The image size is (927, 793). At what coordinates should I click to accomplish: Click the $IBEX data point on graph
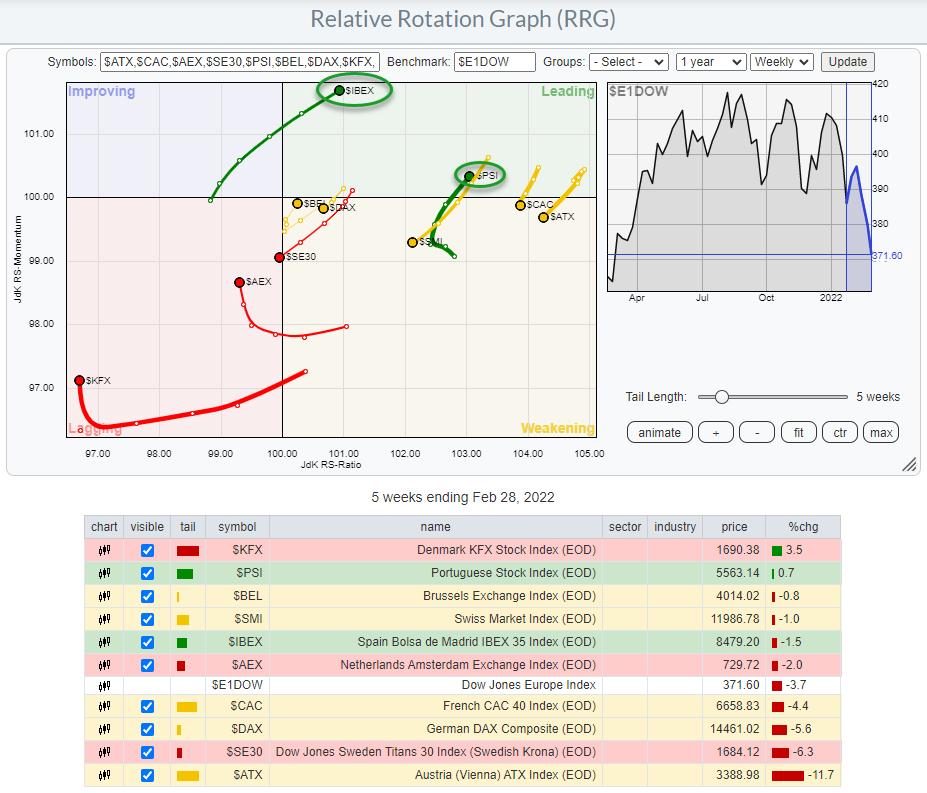pos(339,90)
